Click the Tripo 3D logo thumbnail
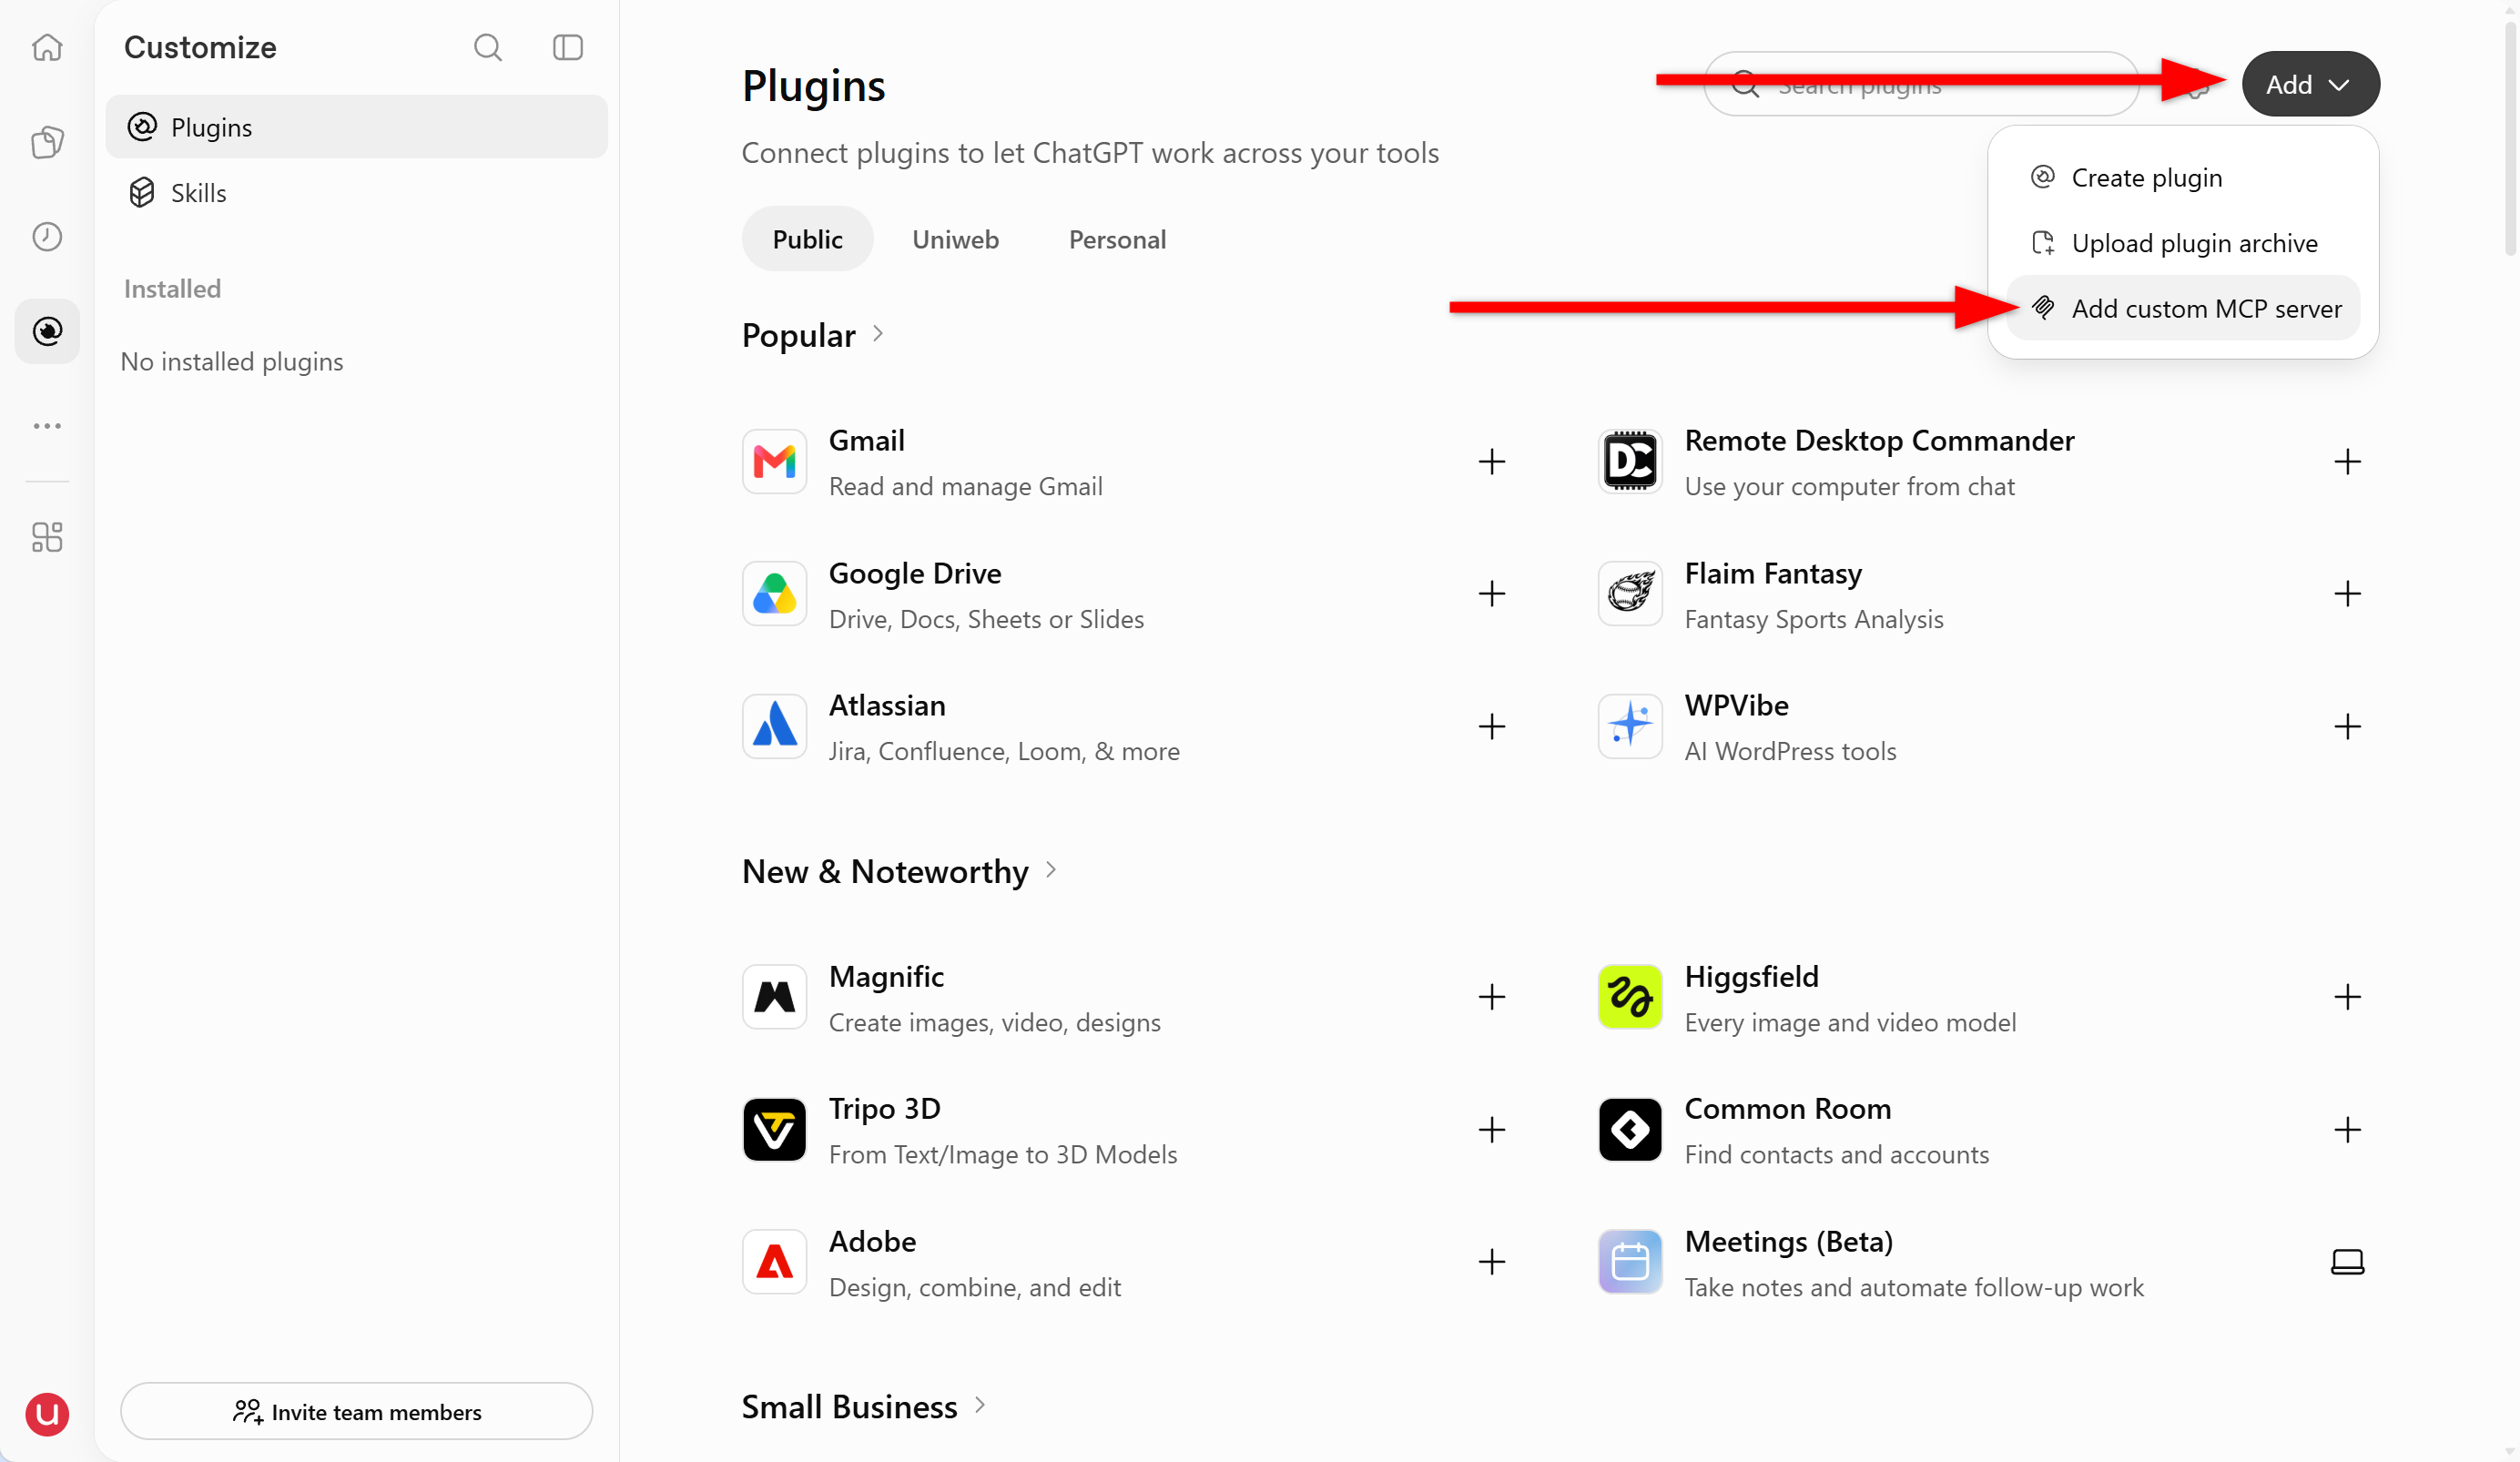 tap(774, 1130)
